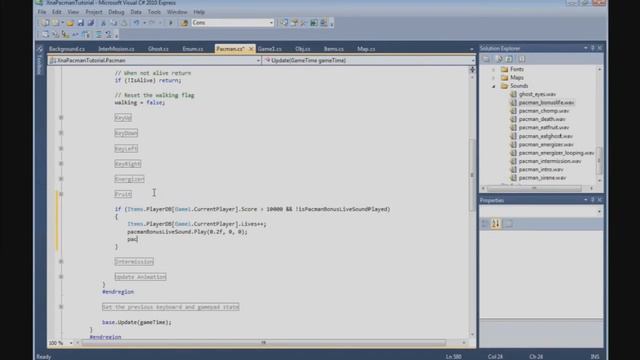Image resolution: width=640 pixels, height=360 pixels.
Task: Click the Save All toolbar icon
Action: tap(91, 23)
